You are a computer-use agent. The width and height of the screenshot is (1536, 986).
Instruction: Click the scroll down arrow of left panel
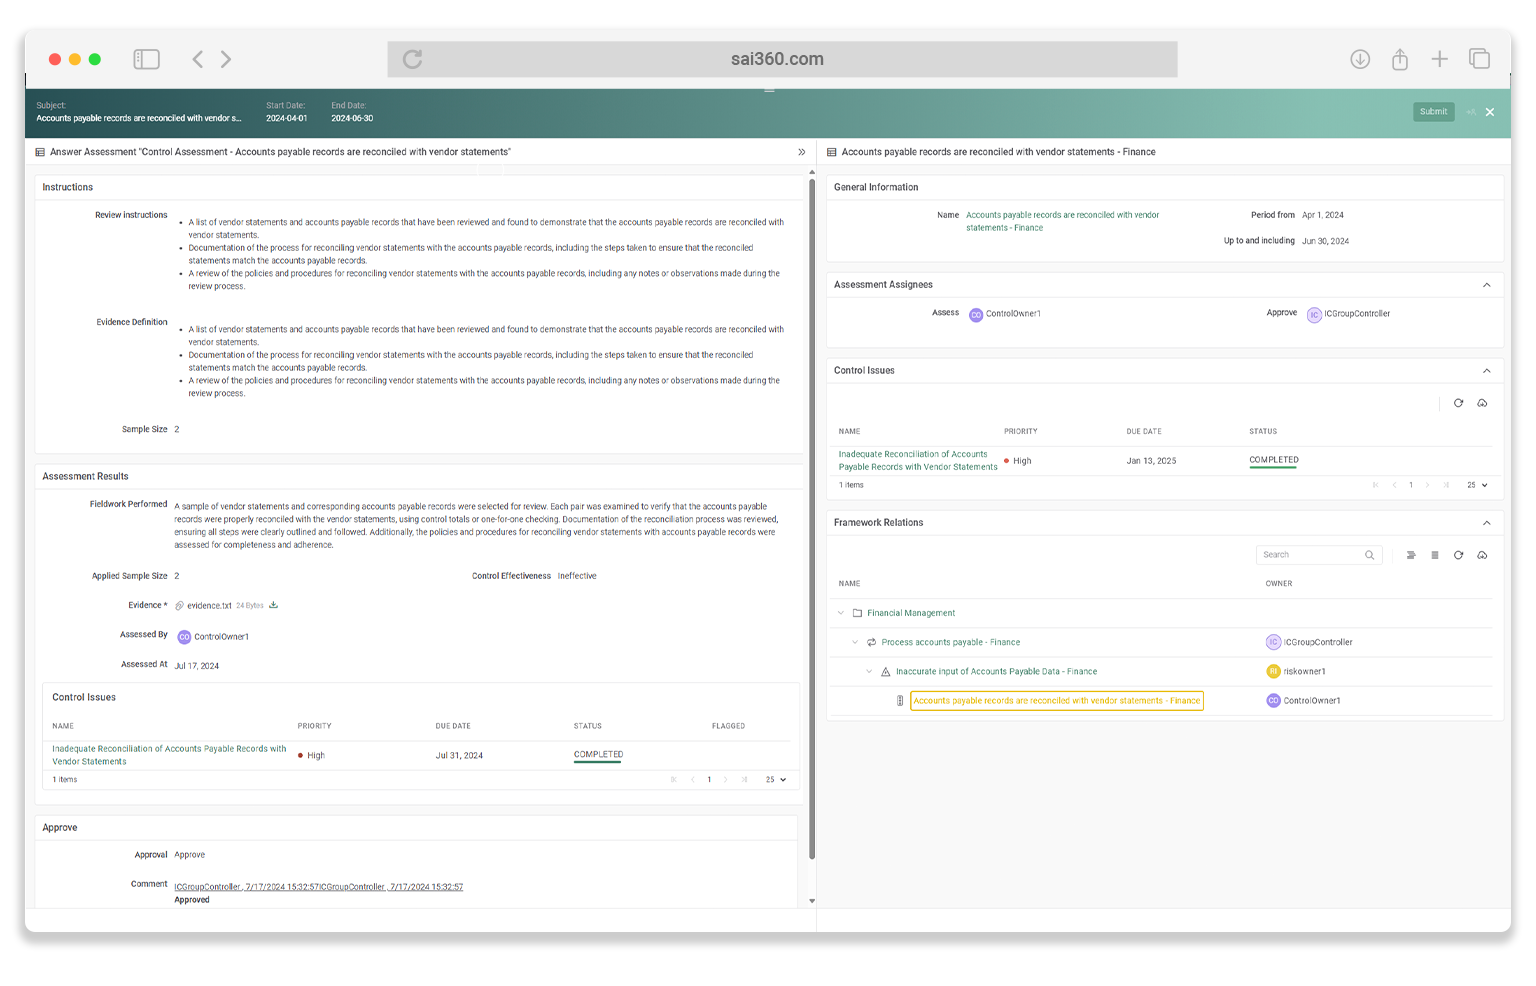[x=812, y=901]
